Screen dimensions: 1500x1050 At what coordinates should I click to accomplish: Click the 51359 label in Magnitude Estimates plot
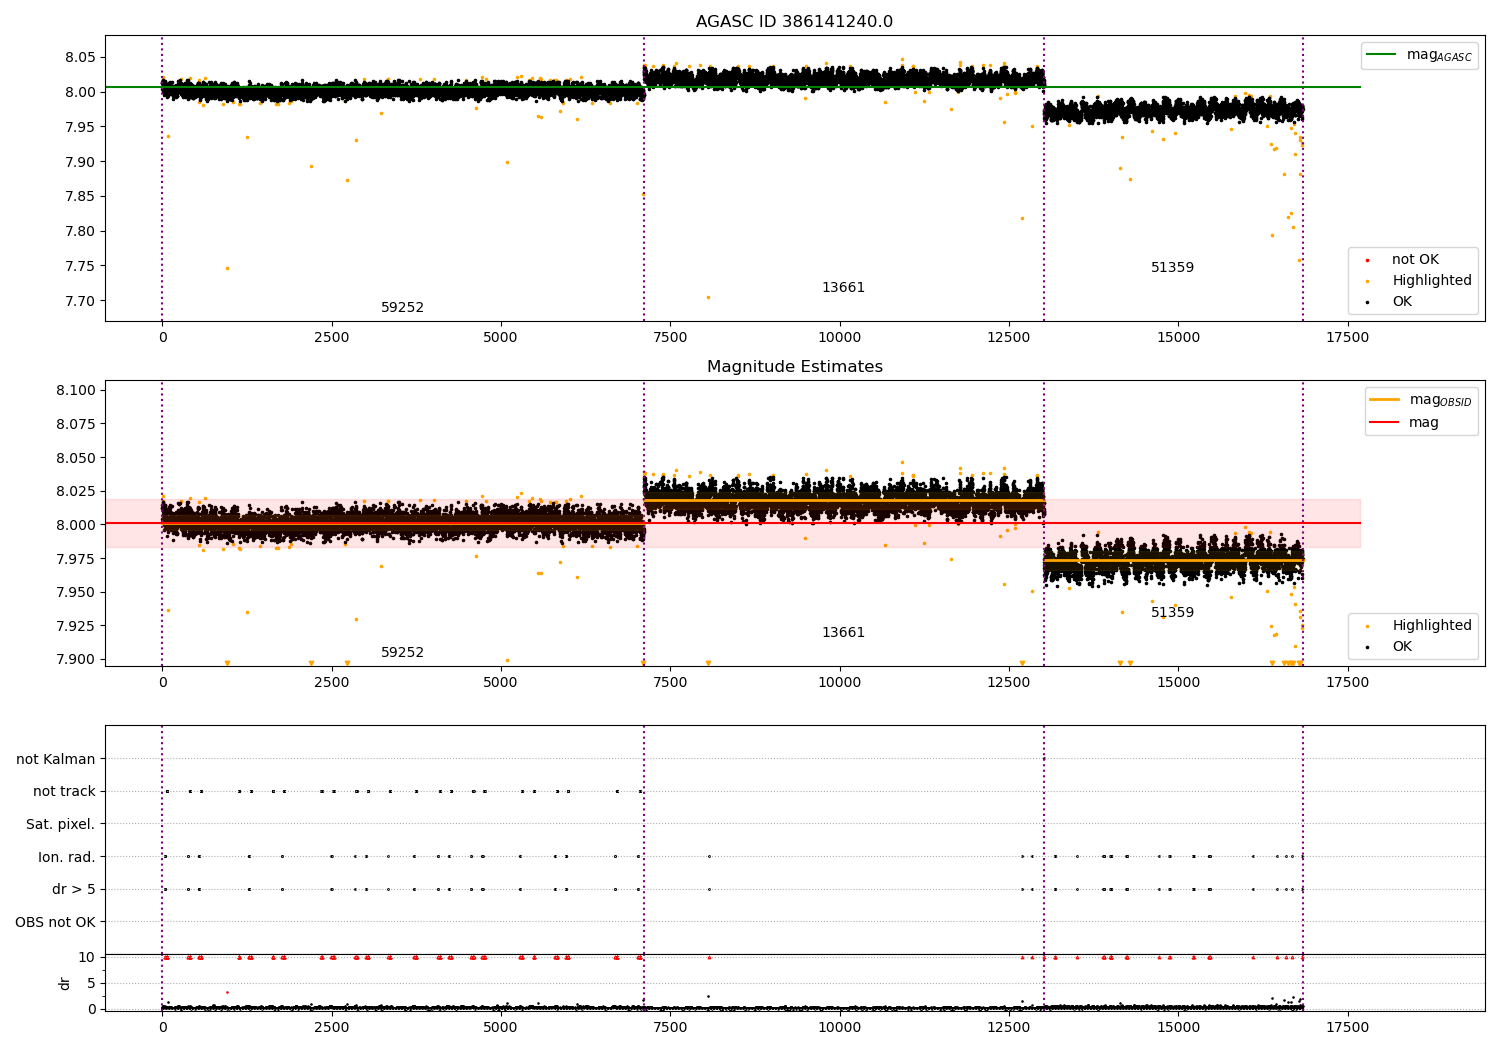point(1172,613)
